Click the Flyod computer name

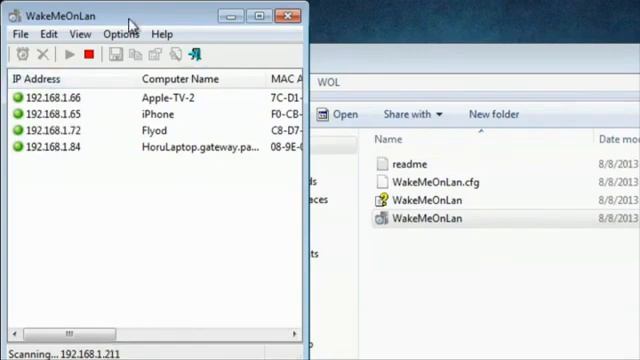point(154,131)
